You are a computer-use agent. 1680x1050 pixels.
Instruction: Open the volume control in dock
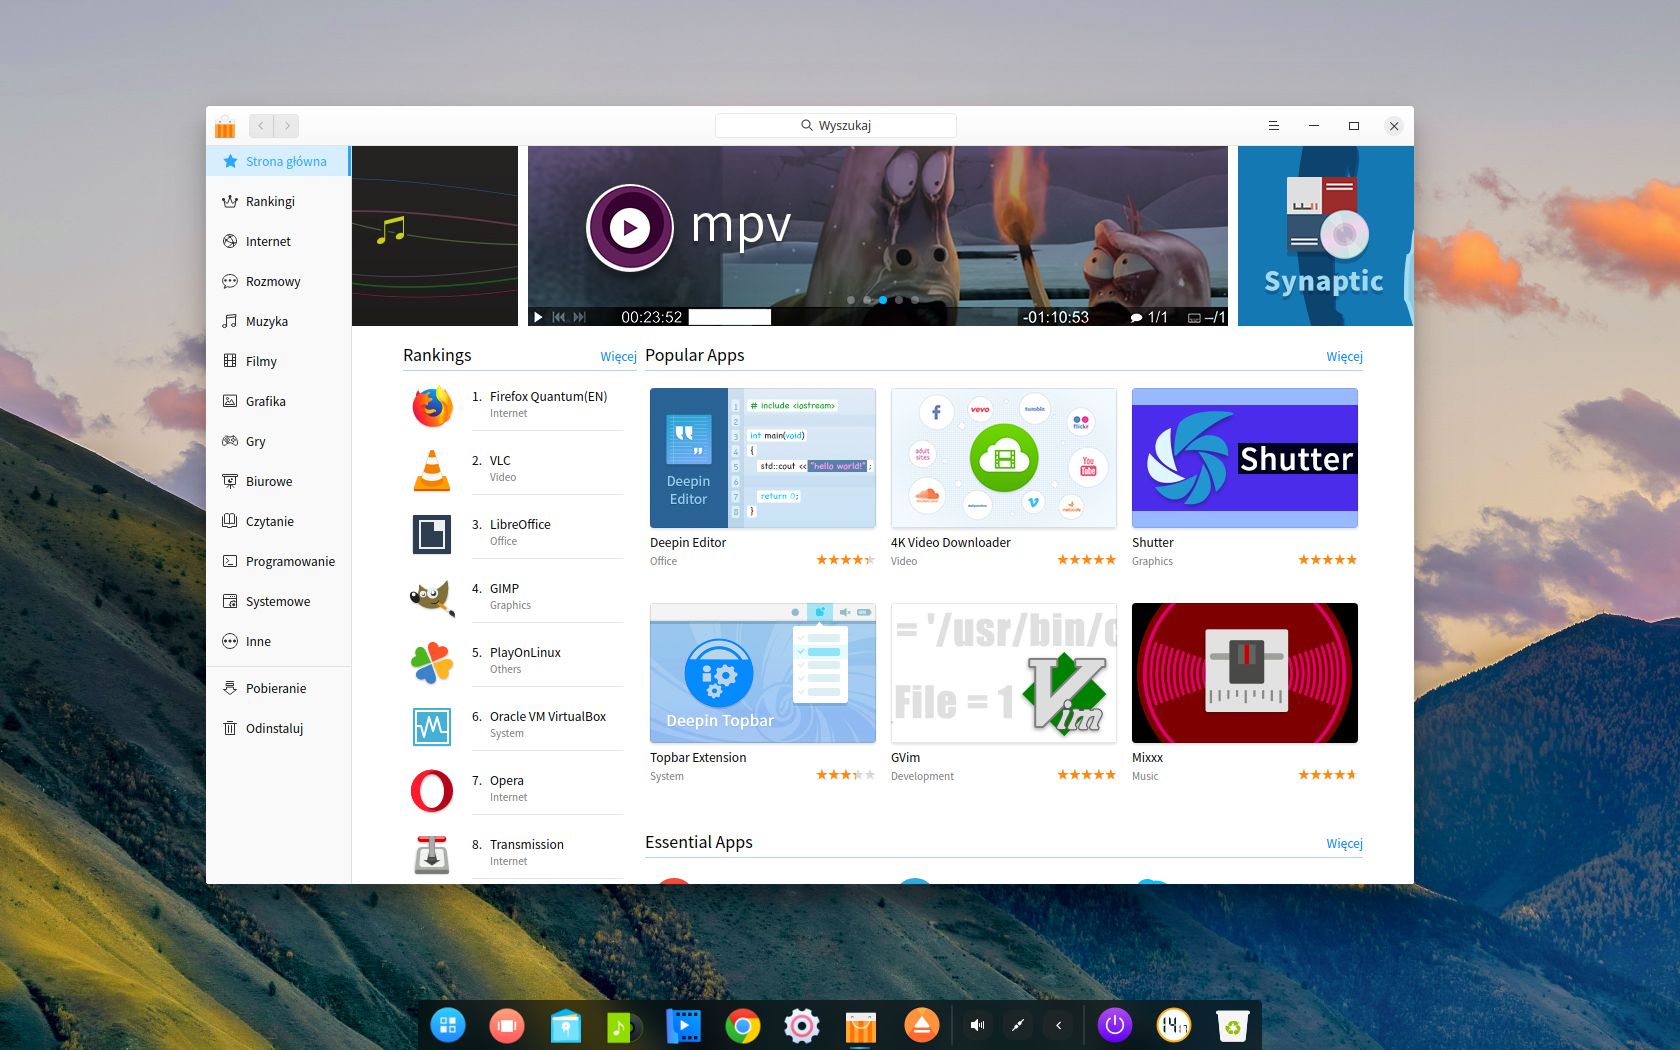[978, 1025]
